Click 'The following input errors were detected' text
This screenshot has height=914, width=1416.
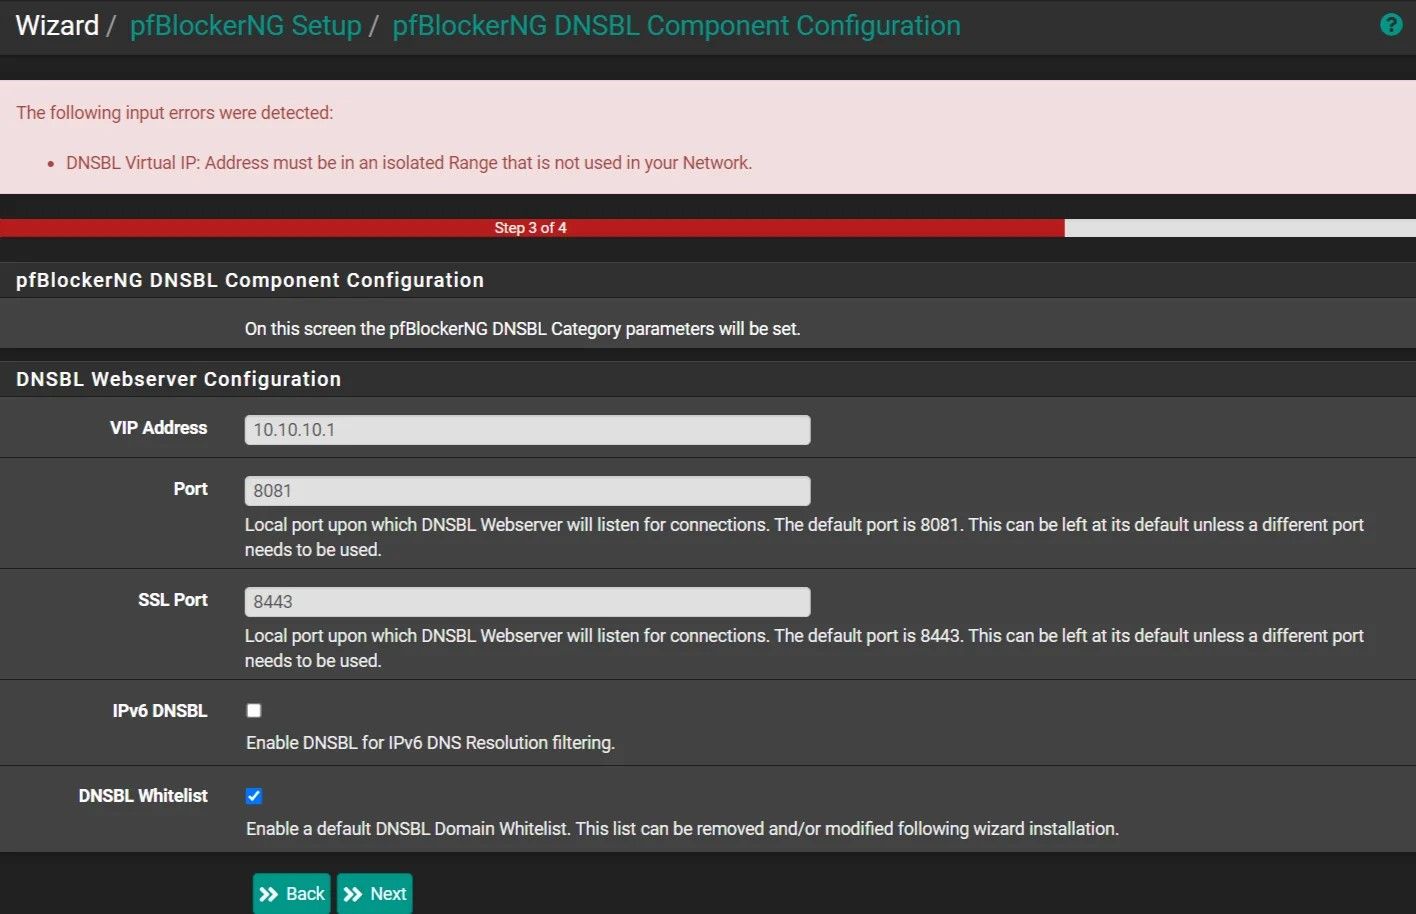pos(175,113)
